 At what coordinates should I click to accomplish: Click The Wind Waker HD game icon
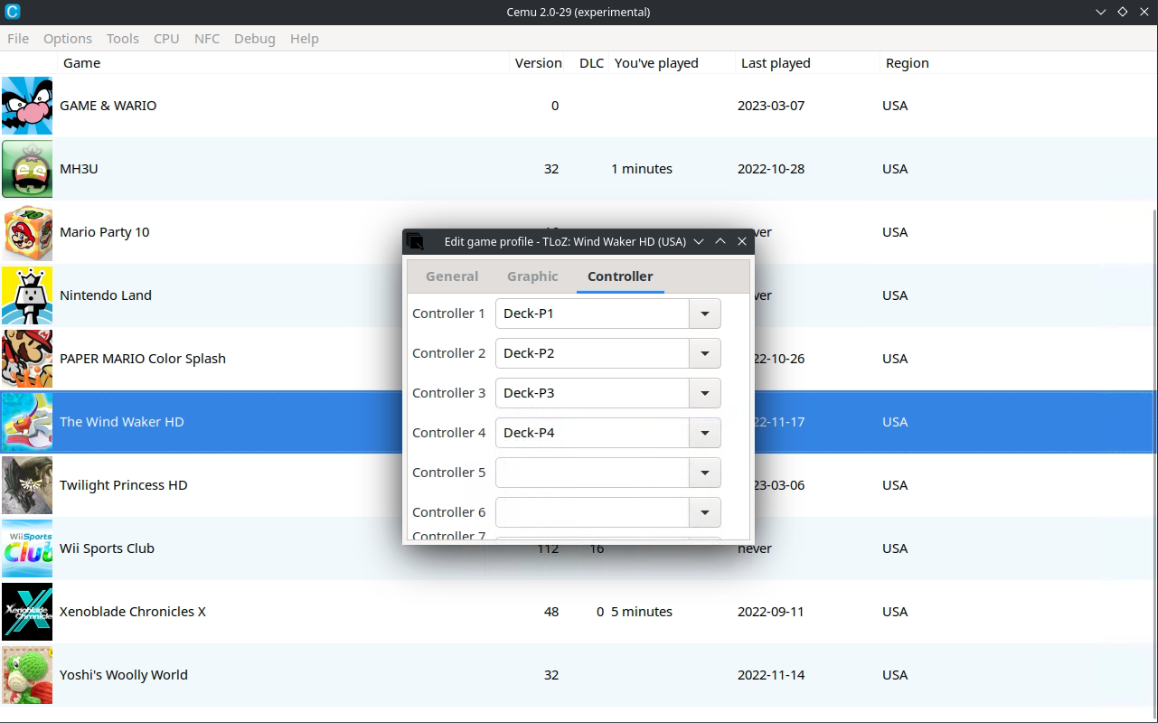coord(27,422)
